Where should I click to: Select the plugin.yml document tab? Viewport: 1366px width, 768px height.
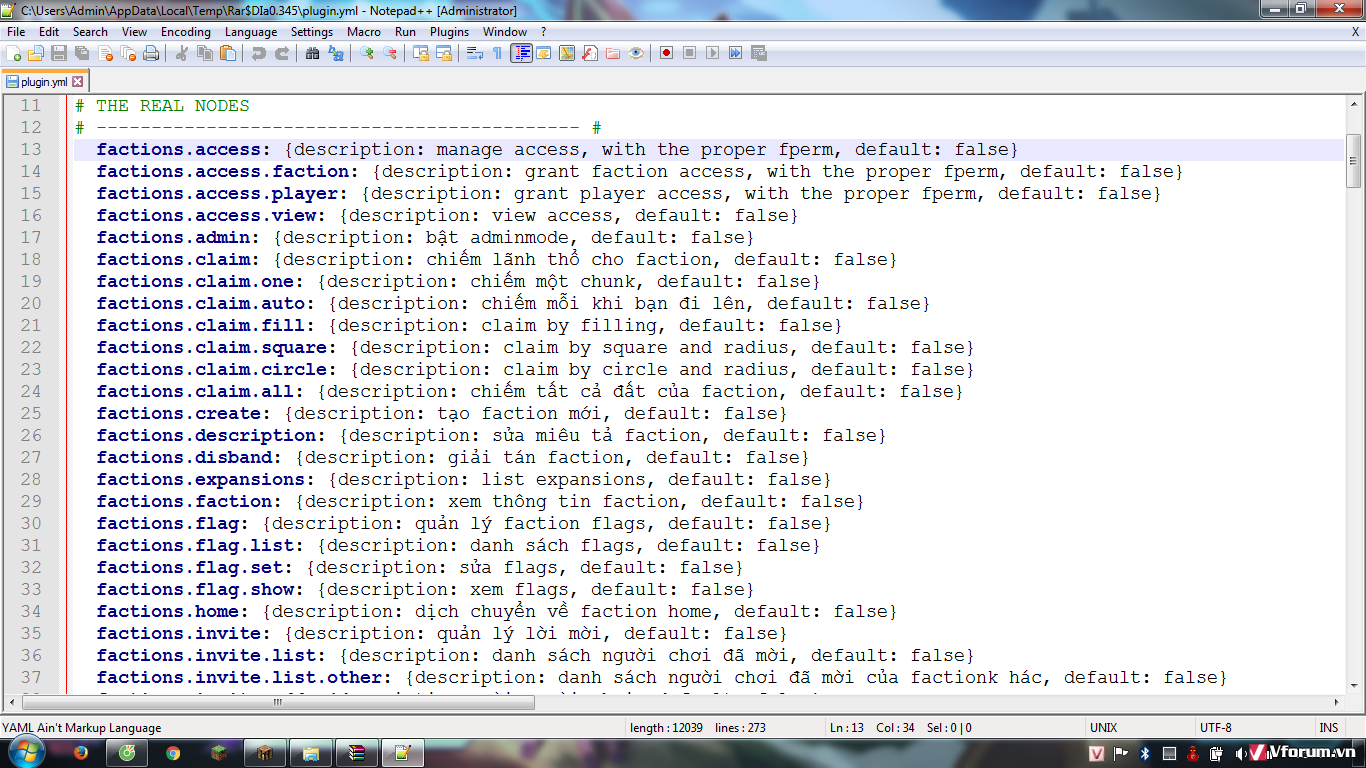[x=46, y=82]
